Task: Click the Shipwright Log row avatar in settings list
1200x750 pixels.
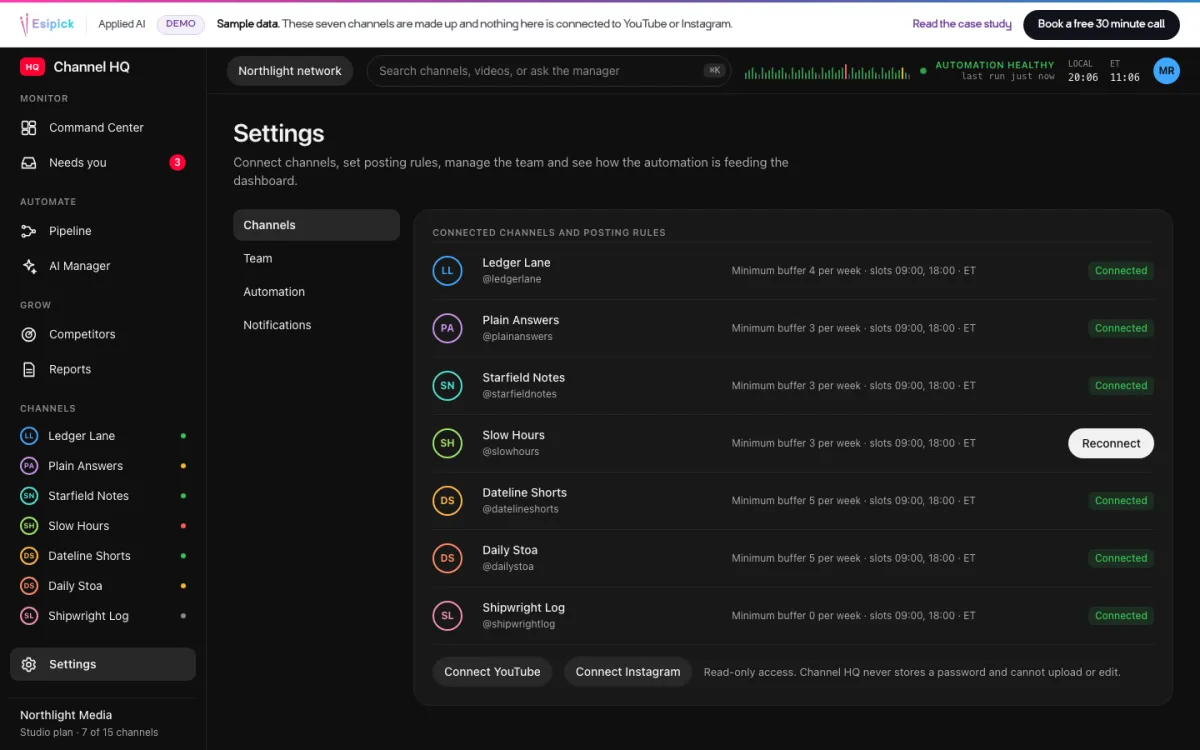Action: click(447, 616)
